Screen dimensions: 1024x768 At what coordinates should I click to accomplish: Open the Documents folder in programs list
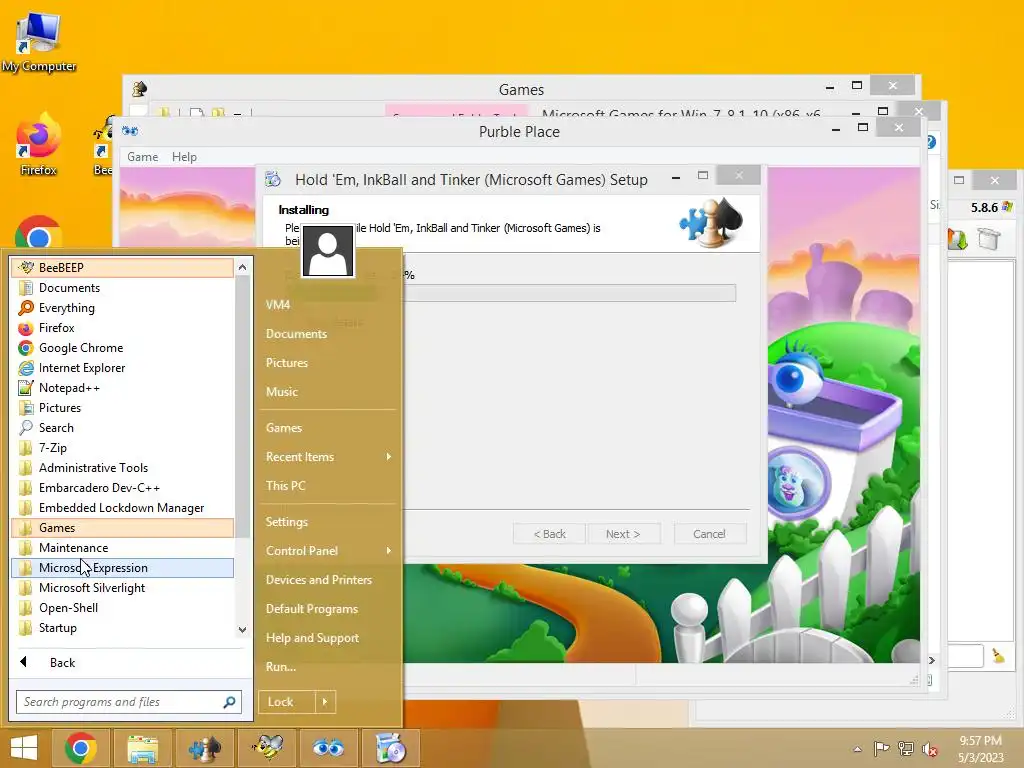(x=122, y=288)
